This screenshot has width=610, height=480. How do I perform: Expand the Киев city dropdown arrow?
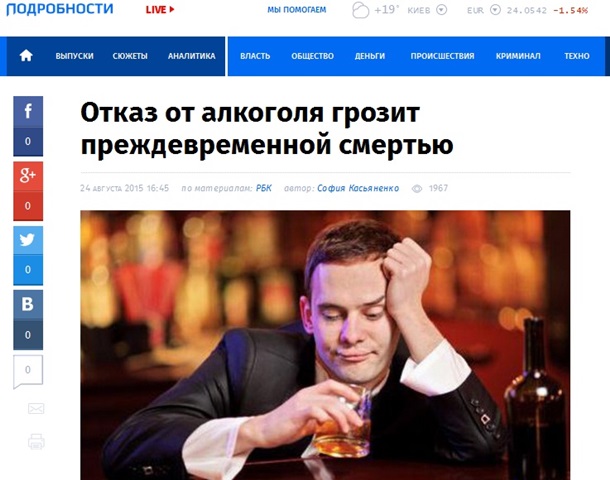pos(442,10)
